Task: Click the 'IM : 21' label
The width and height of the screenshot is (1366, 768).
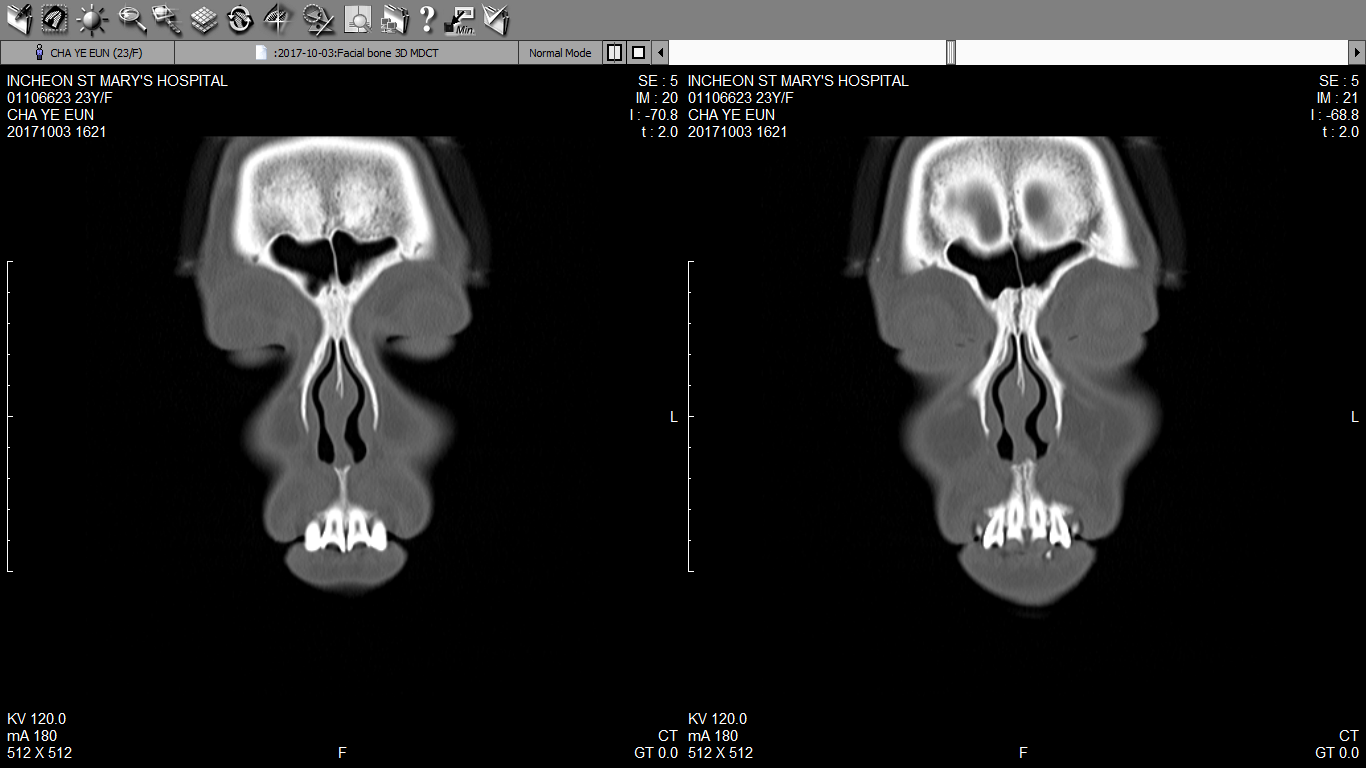Action: point(1338,98)
